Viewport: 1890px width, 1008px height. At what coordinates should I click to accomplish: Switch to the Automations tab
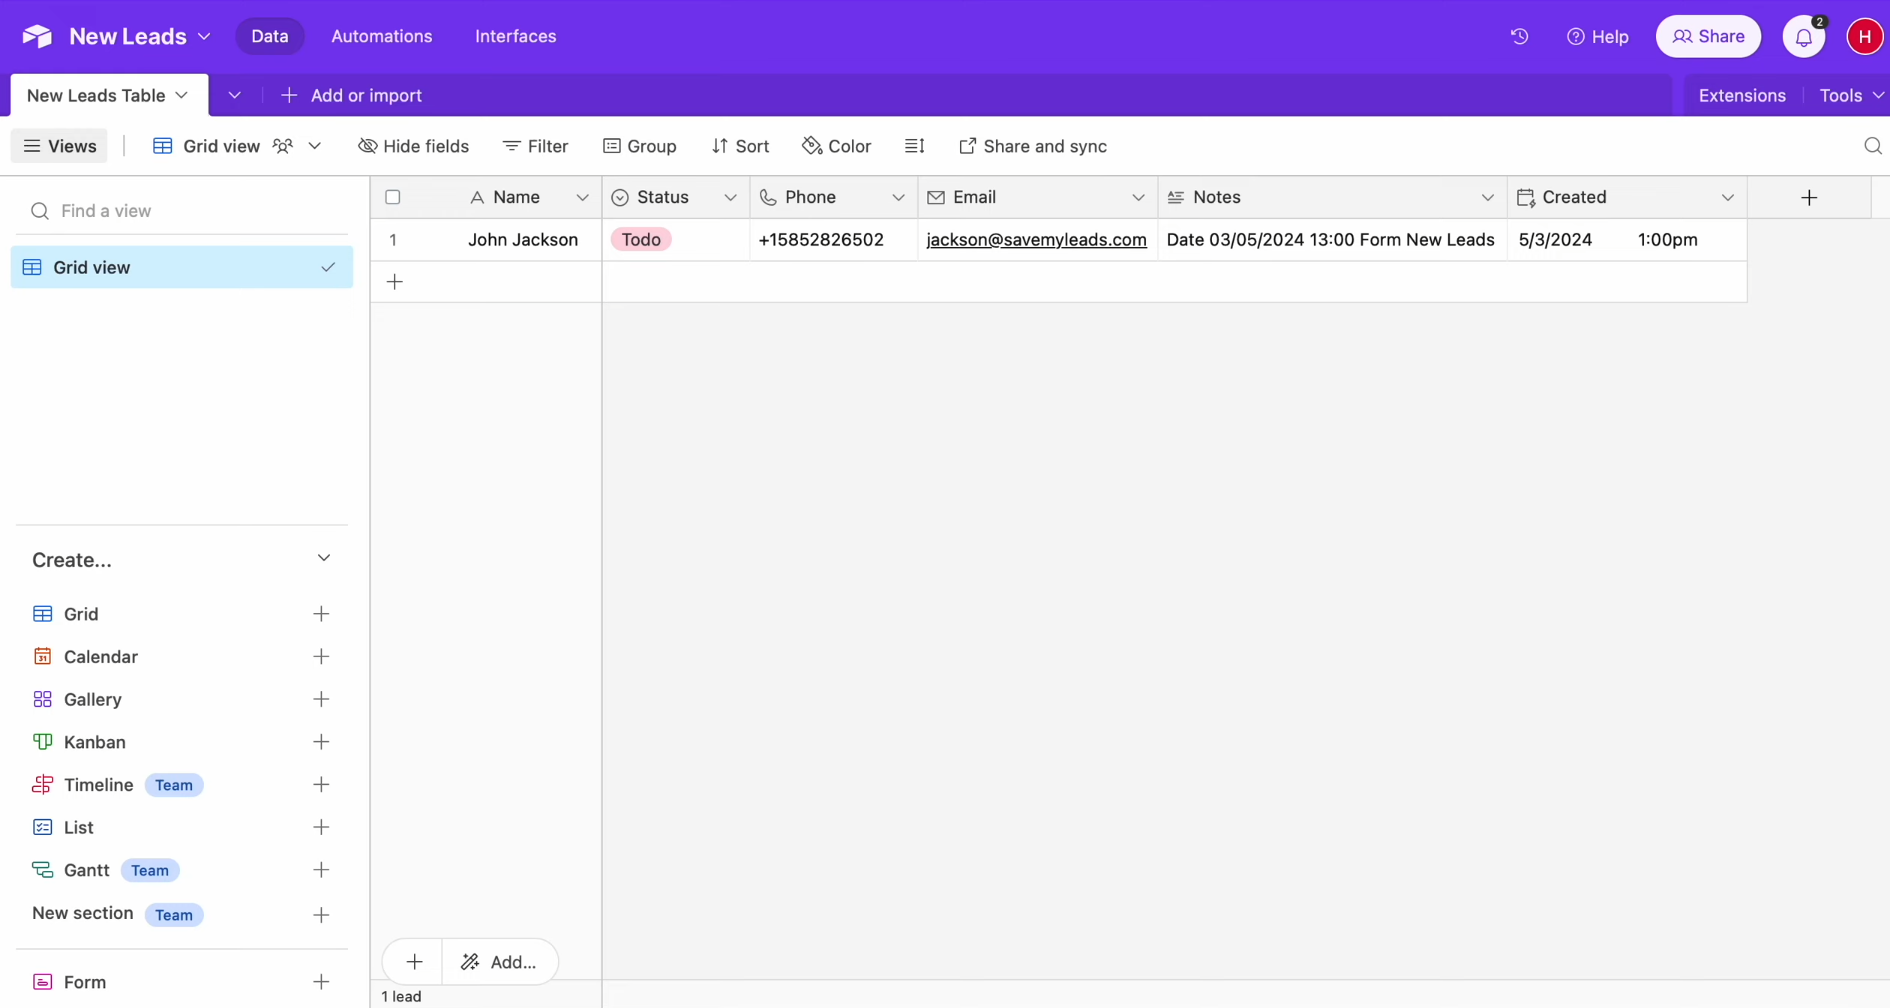tap(381, 36)
